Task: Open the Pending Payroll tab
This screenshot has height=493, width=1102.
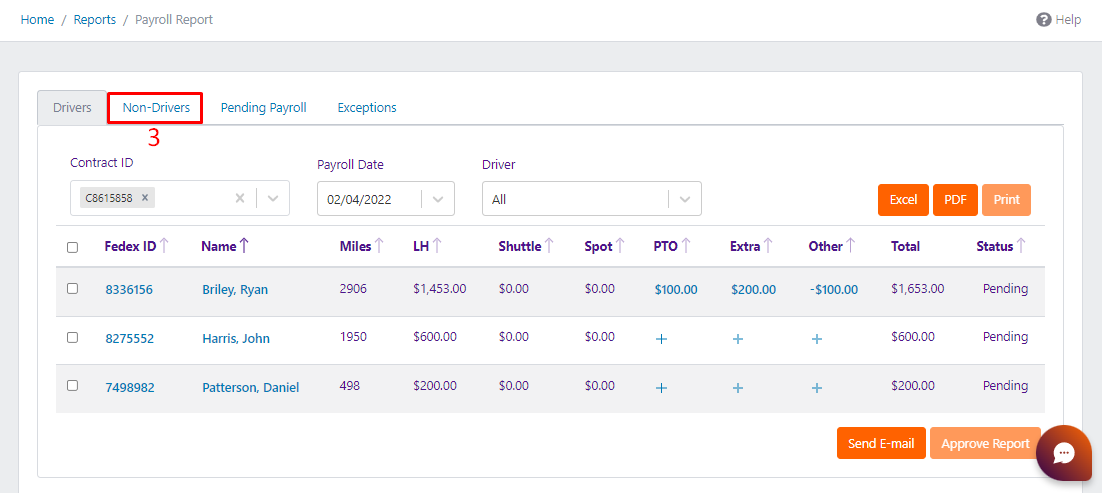Action: pos(264,108)
